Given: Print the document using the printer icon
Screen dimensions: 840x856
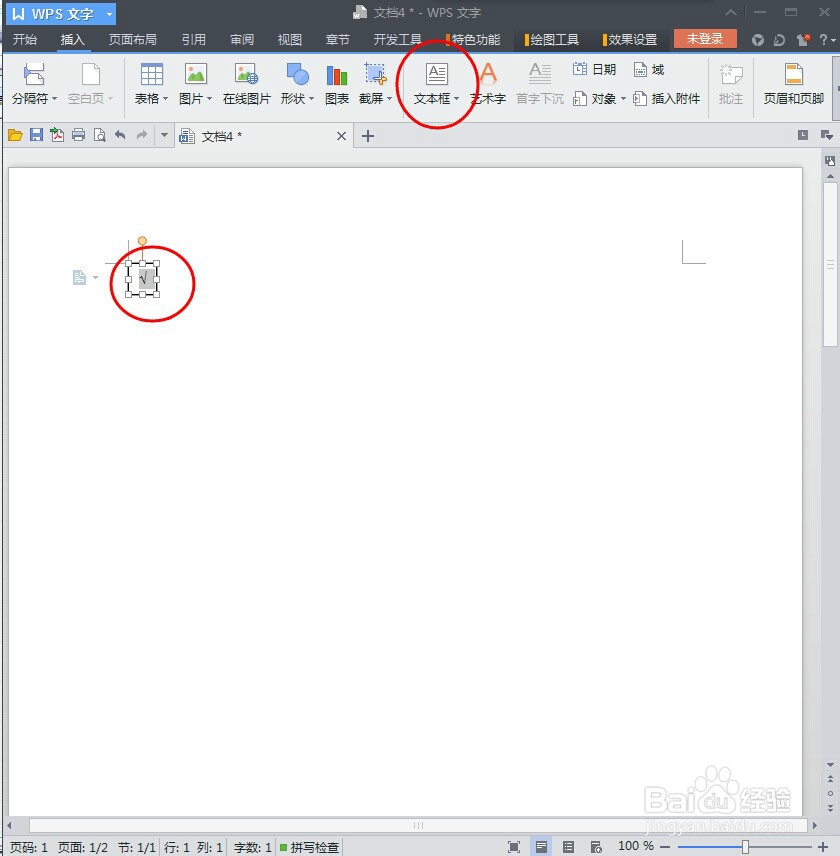Looking at the screenshot, I should (79, 135).
